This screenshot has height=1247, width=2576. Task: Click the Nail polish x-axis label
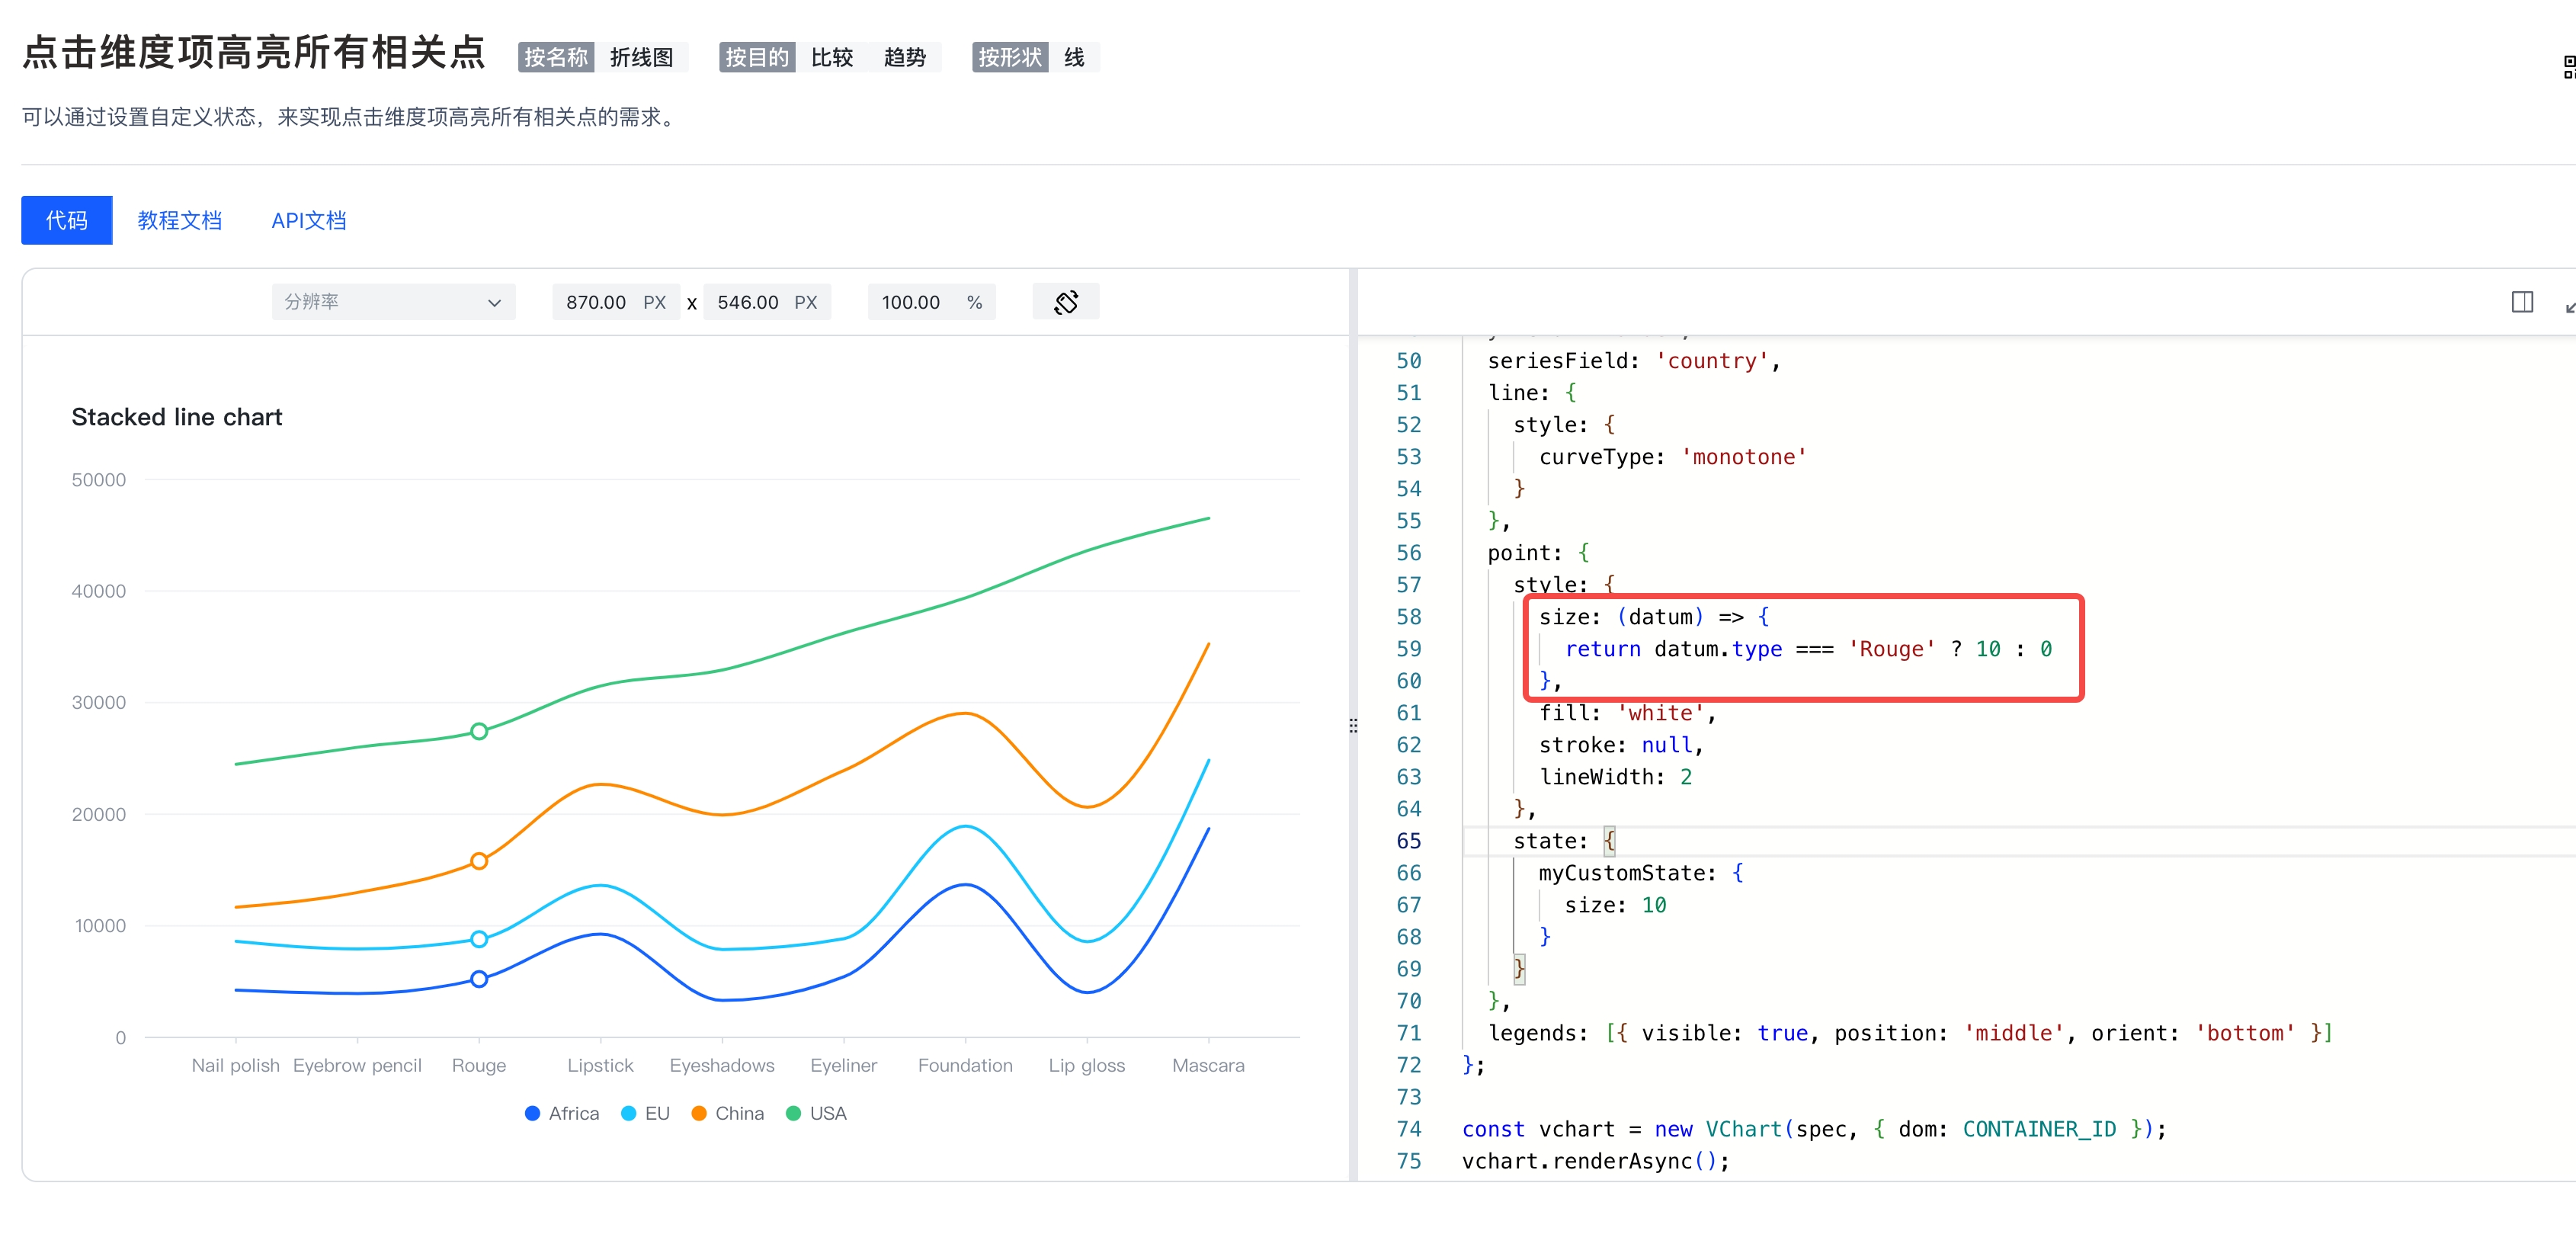pos(236,1065)
